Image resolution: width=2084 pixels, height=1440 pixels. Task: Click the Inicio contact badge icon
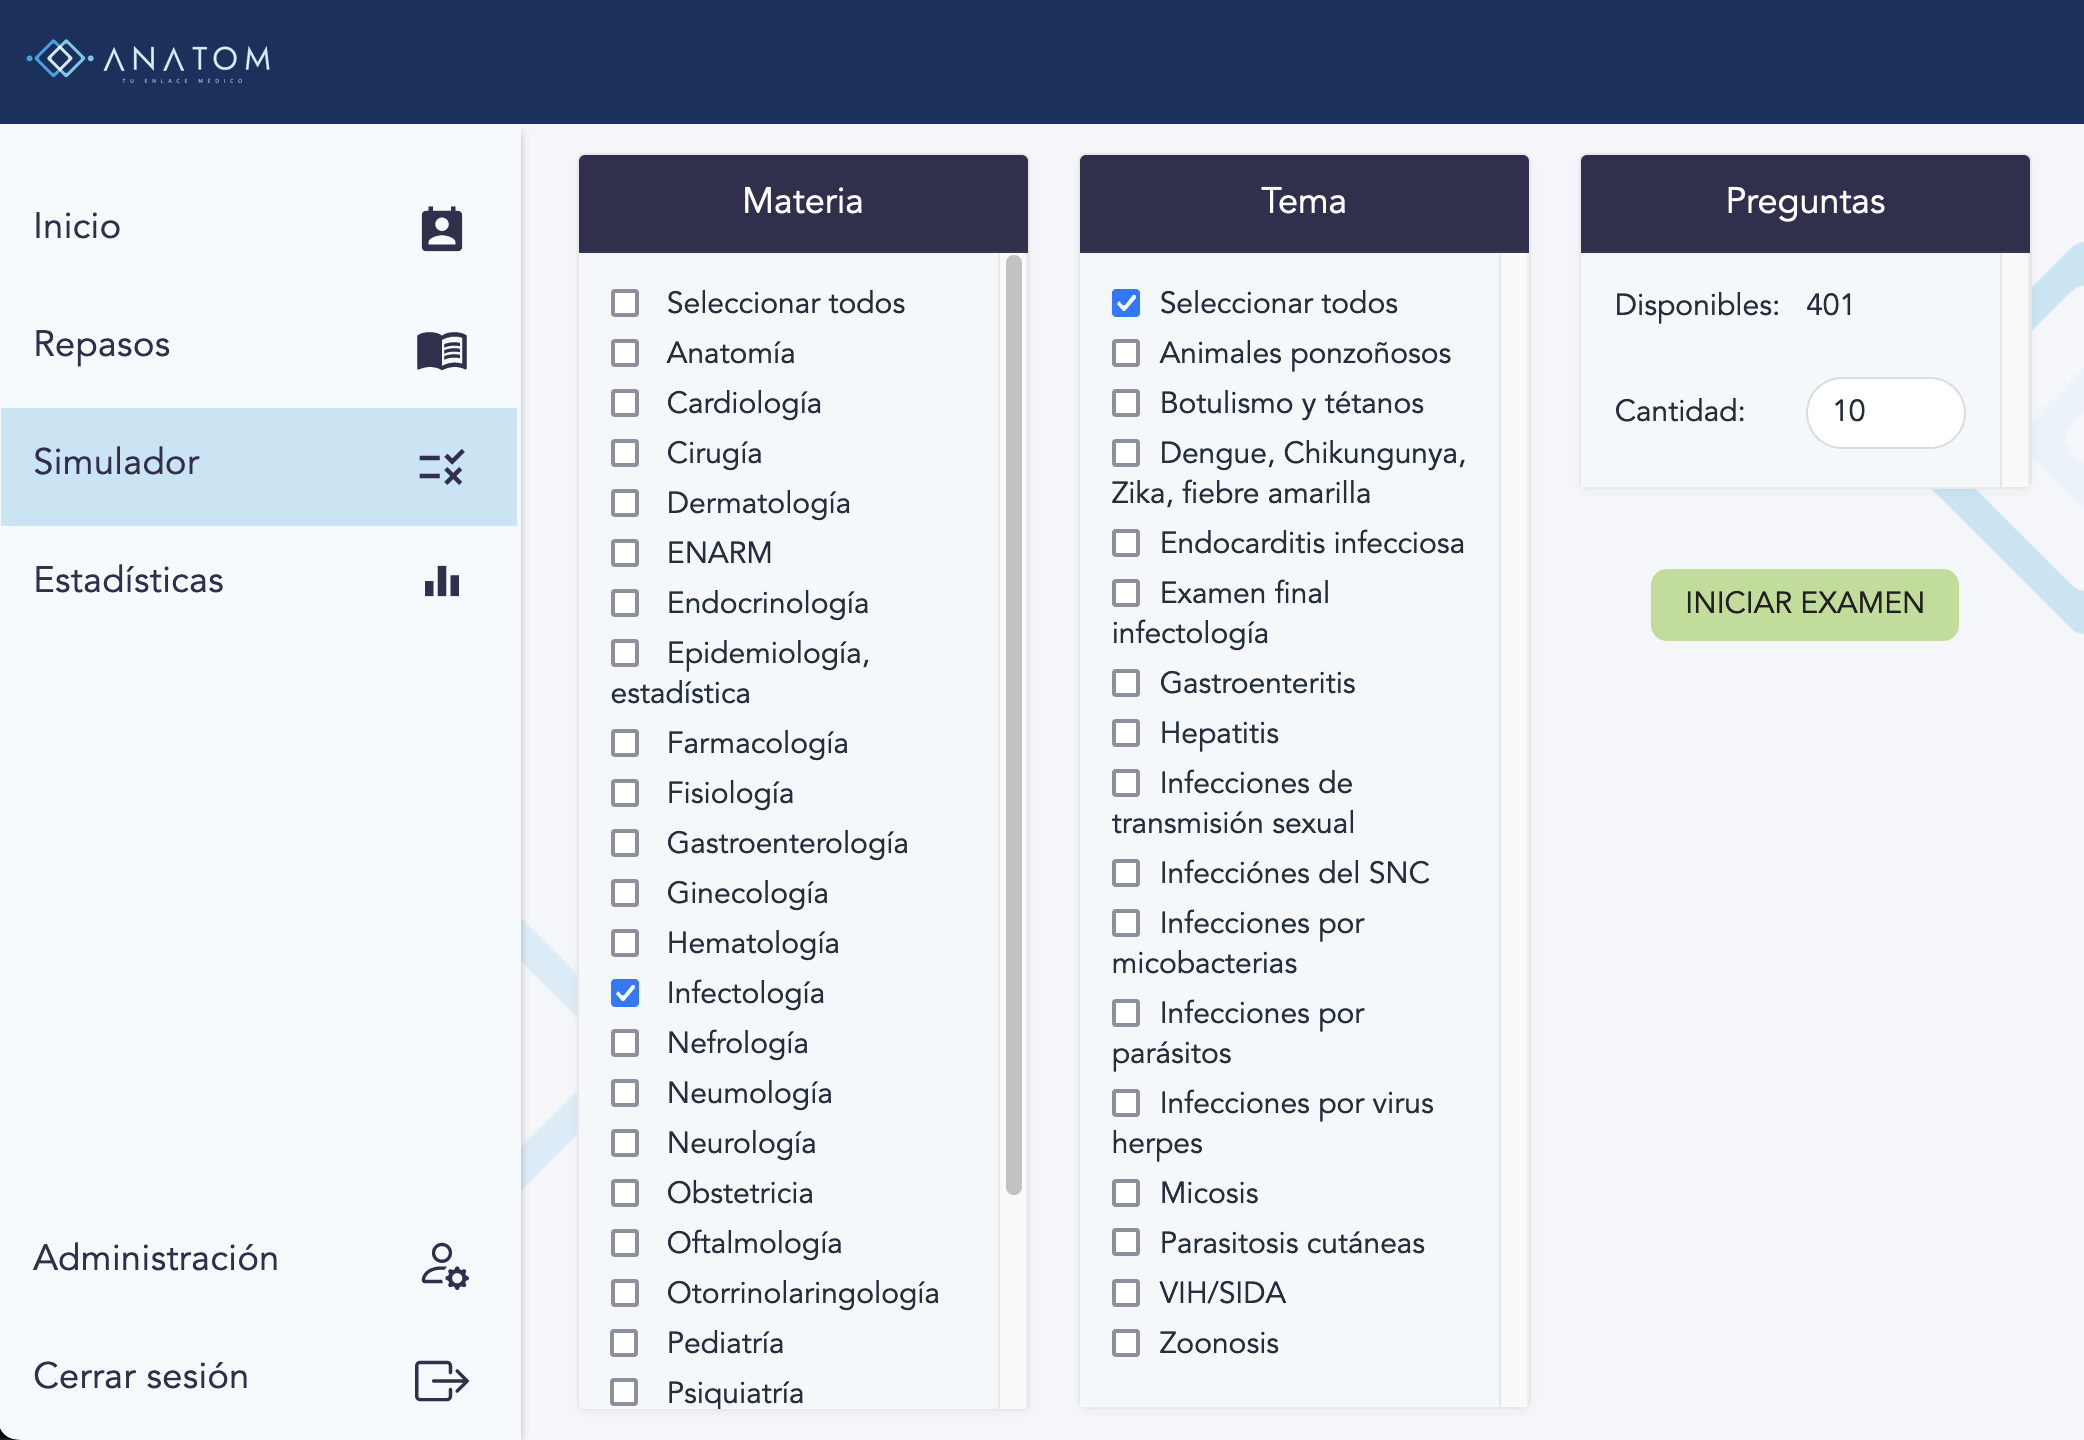point(441,229)
